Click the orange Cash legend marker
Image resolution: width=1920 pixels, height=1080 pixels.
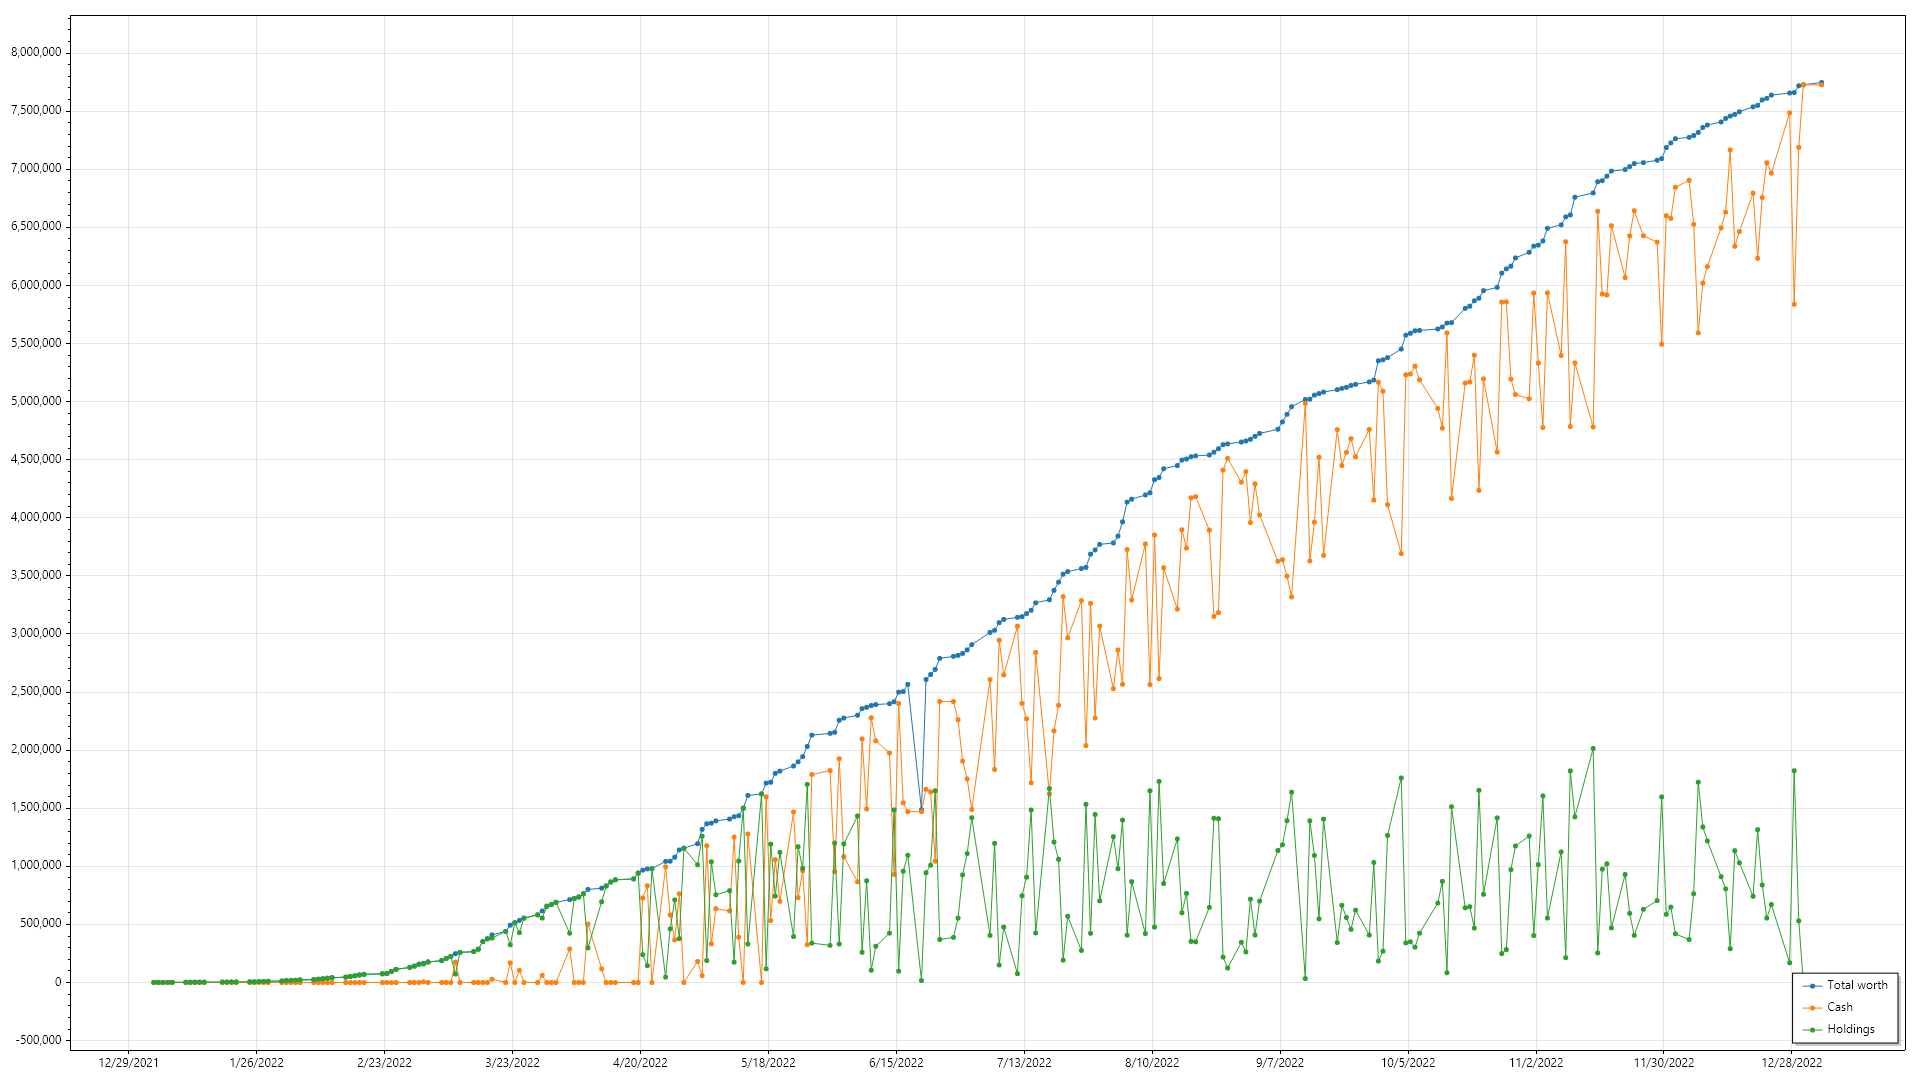click(1812, 1008)
